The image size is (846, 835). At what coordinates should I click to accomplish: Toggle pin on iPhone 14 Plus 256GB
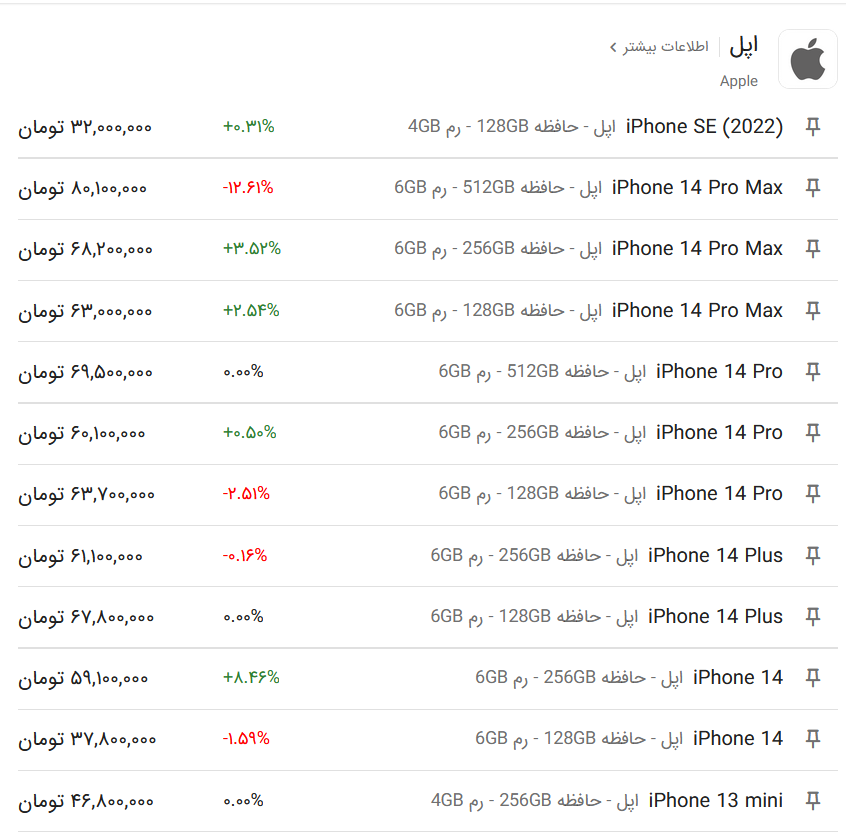tap(813, 556)
